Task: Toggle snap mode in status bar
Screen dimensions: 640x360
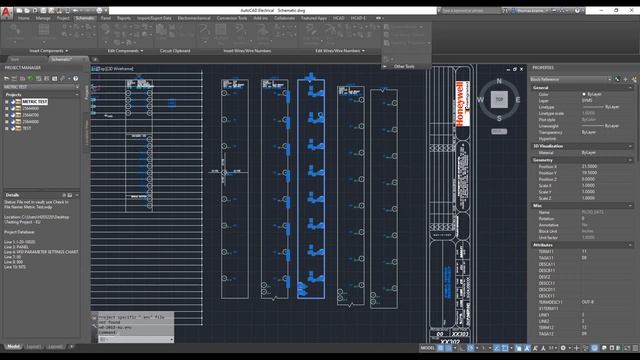Action: [x=449, y=348]
